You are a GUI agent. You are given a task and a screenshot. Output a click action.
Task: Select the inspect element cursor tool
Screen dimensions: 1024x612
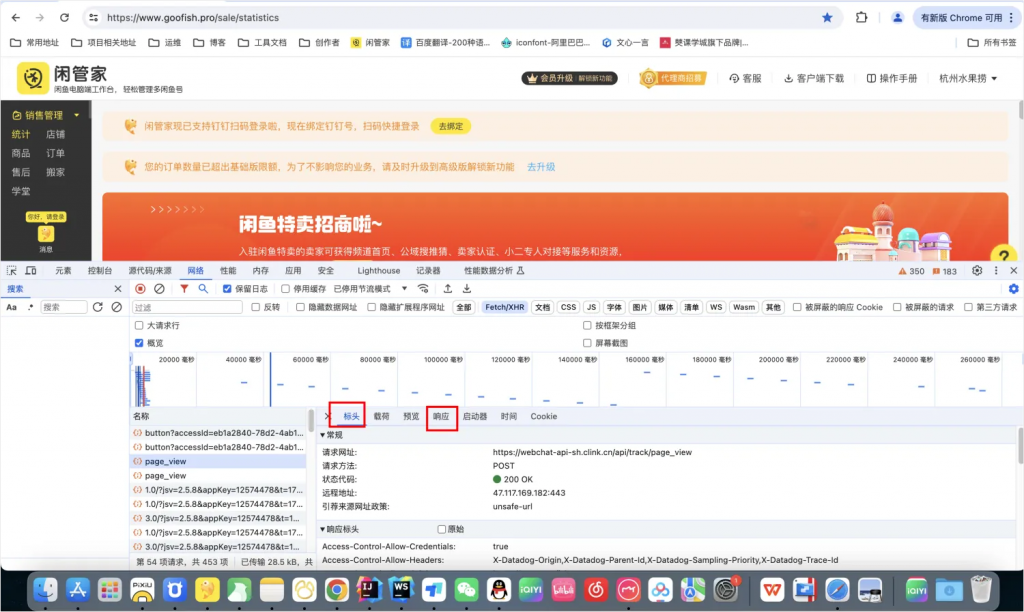coord(11,271)
